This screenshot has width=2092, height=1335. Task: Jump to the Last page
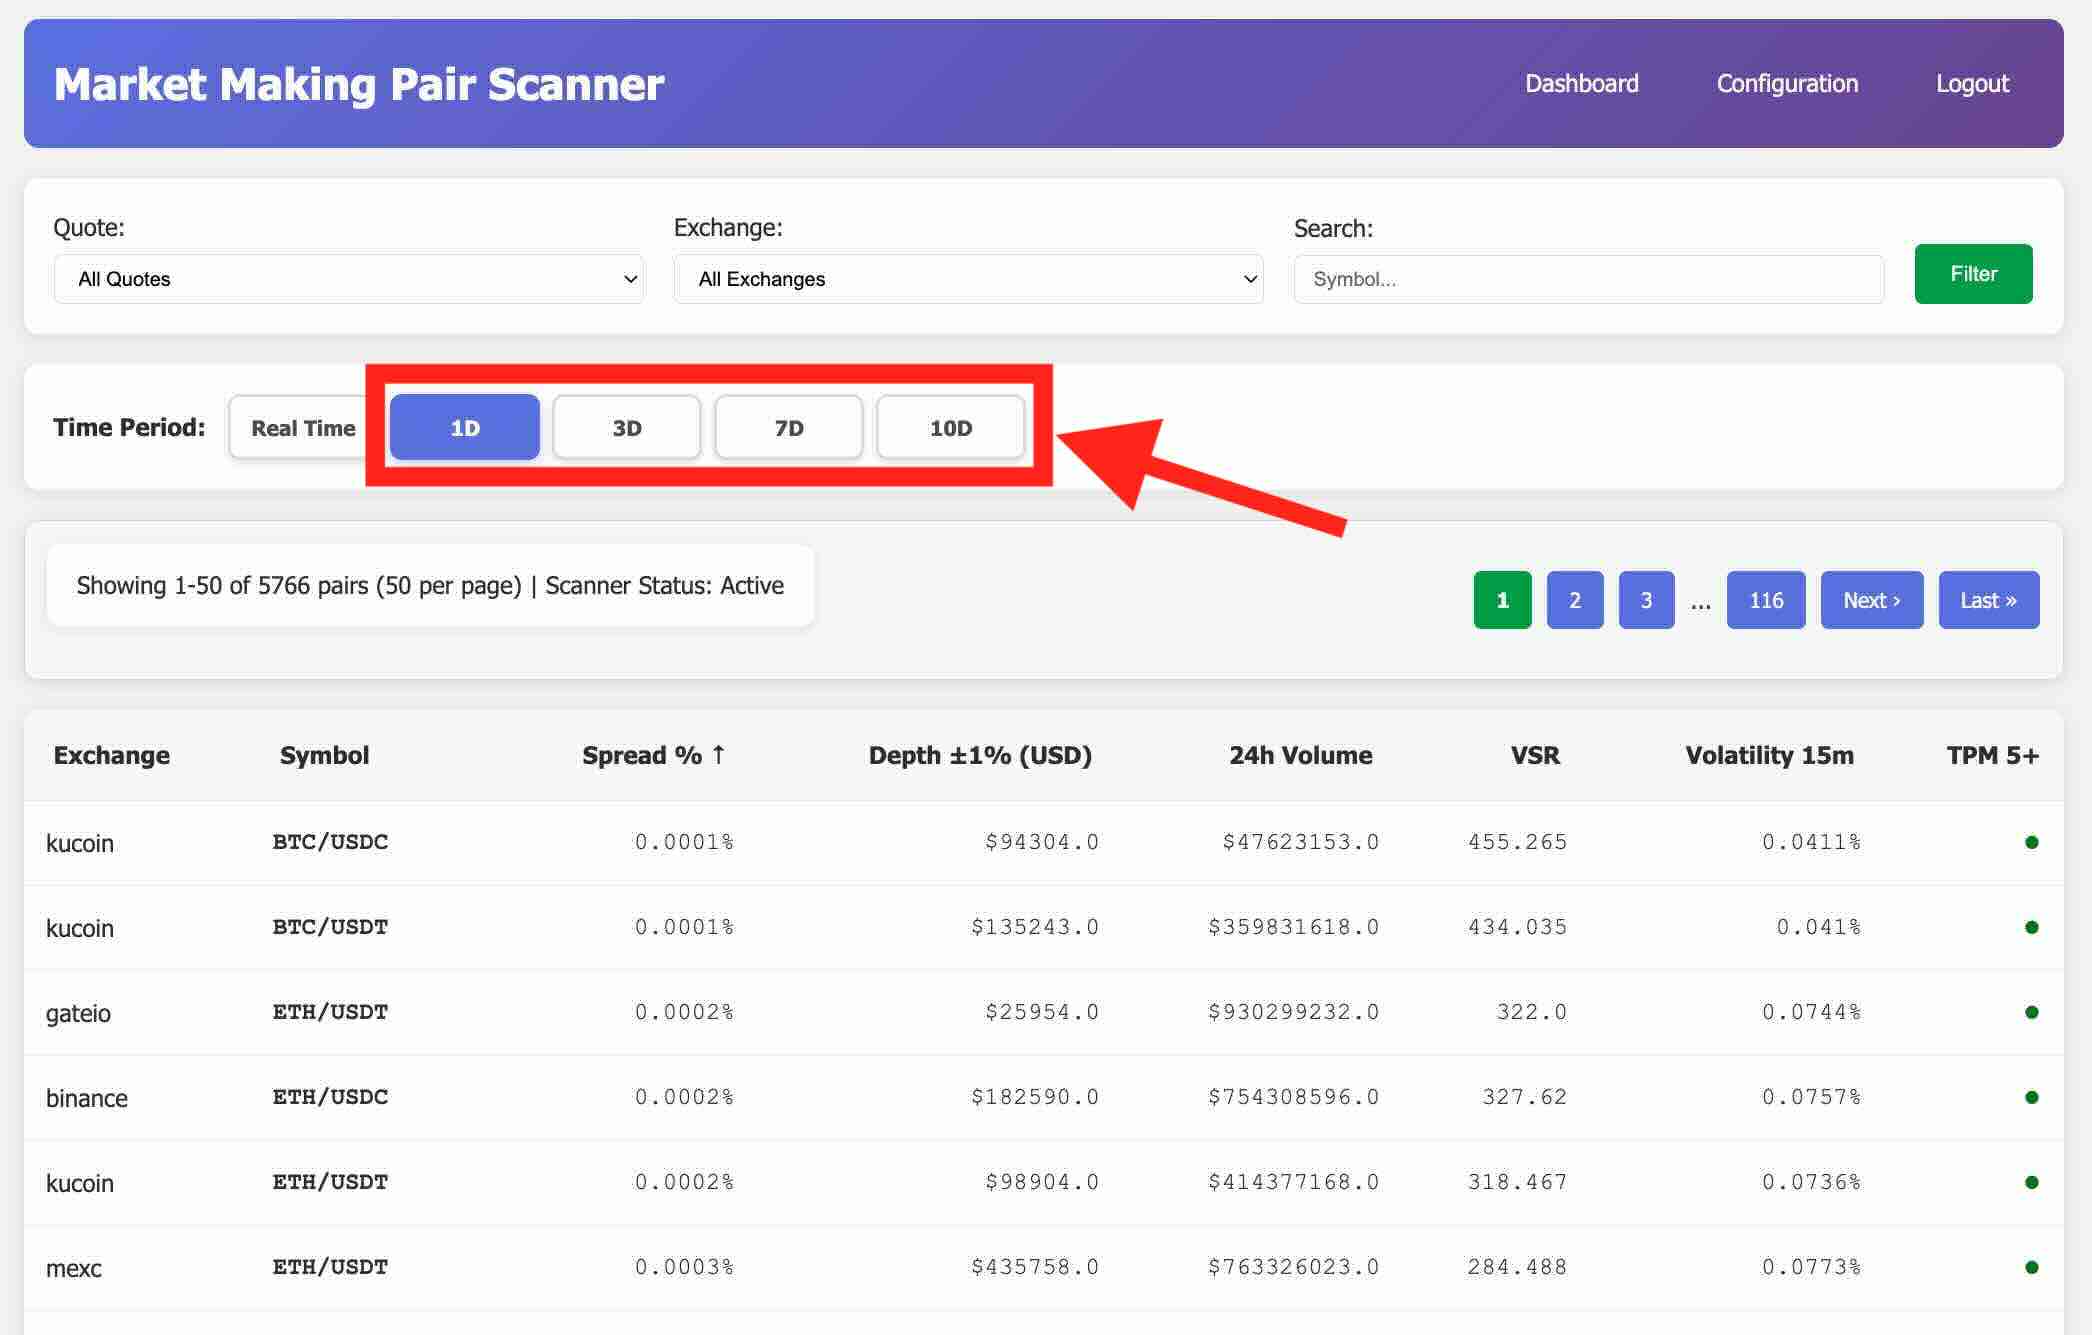pyautogui.click(x=1989, y=600)
